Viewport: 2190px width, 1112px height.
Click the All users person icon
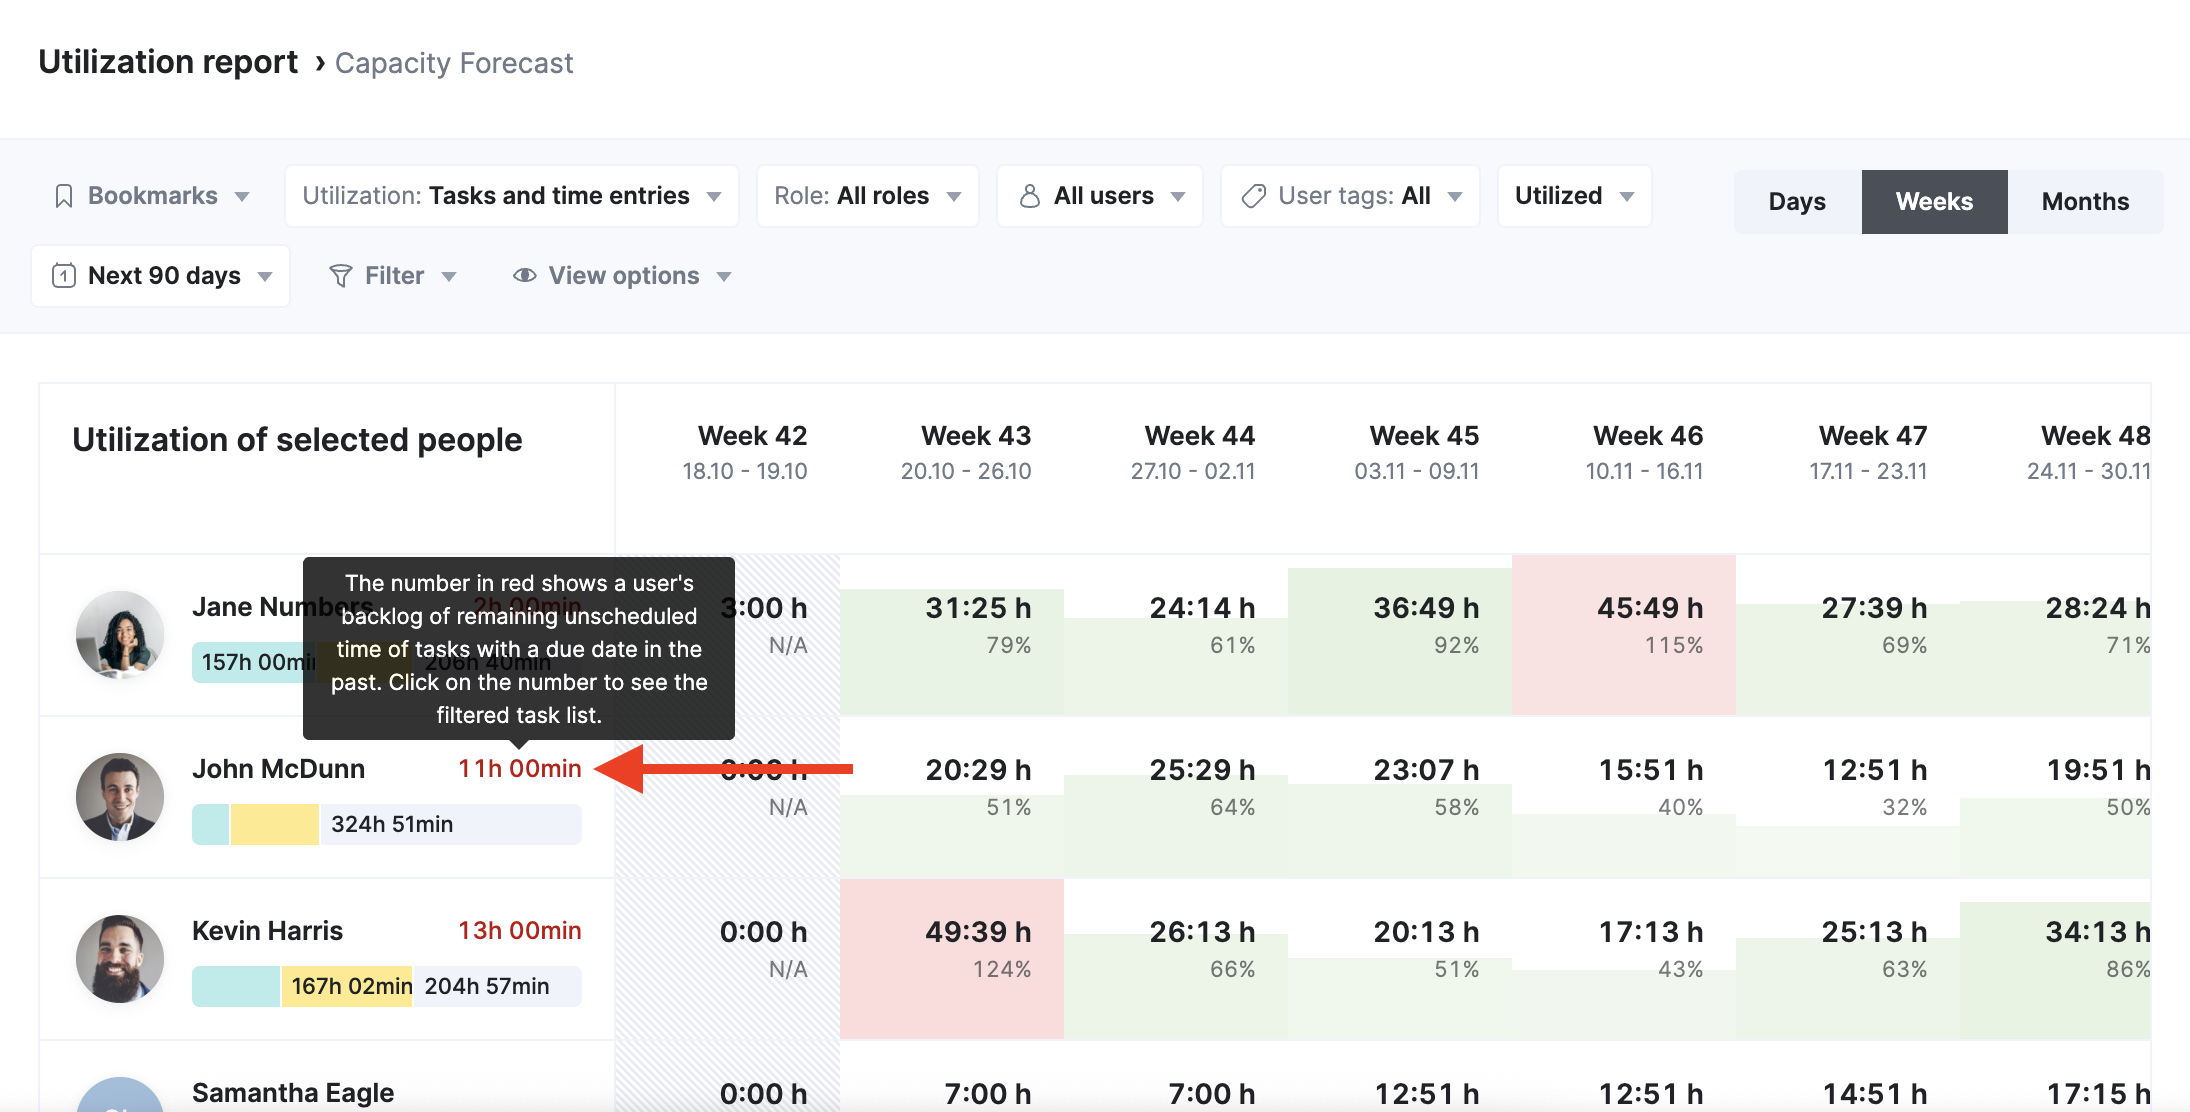(x=1029, y=196)
